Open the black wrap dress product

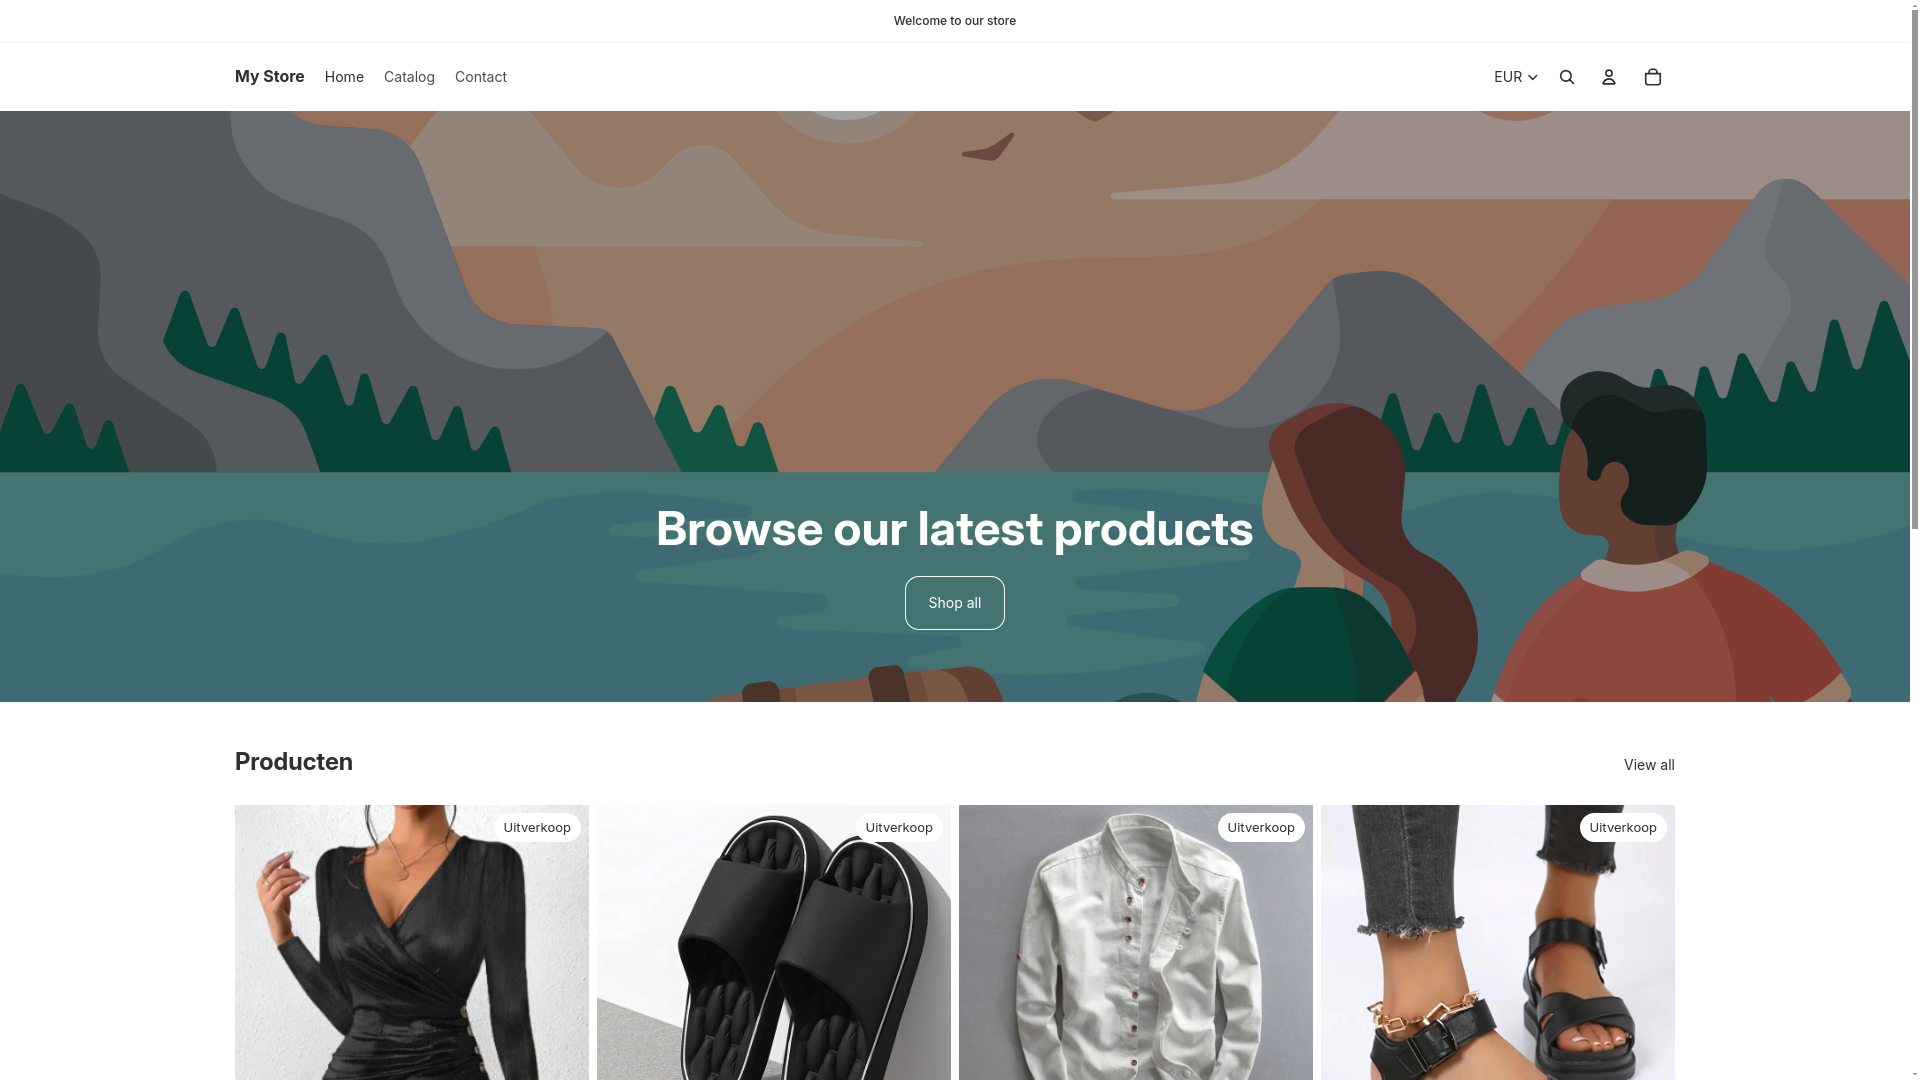coord(412,942)
